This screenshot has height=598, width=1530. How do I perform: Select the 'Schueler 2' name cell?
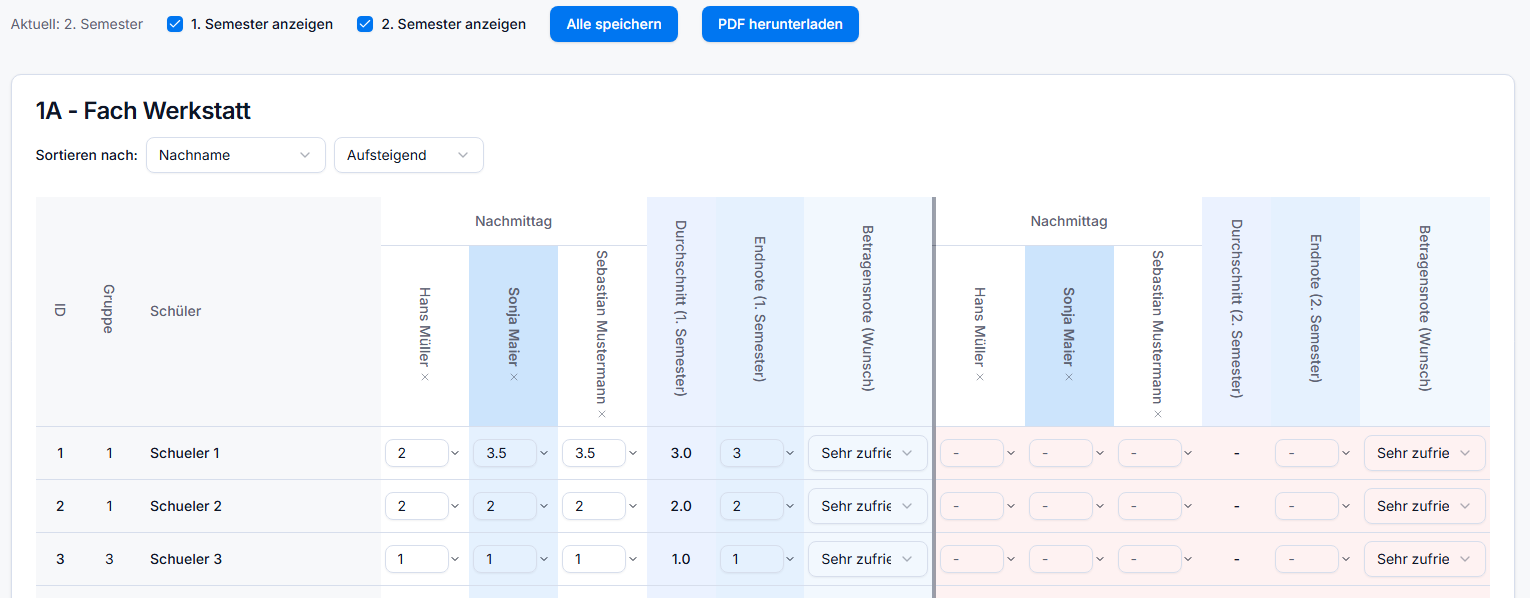186,506
